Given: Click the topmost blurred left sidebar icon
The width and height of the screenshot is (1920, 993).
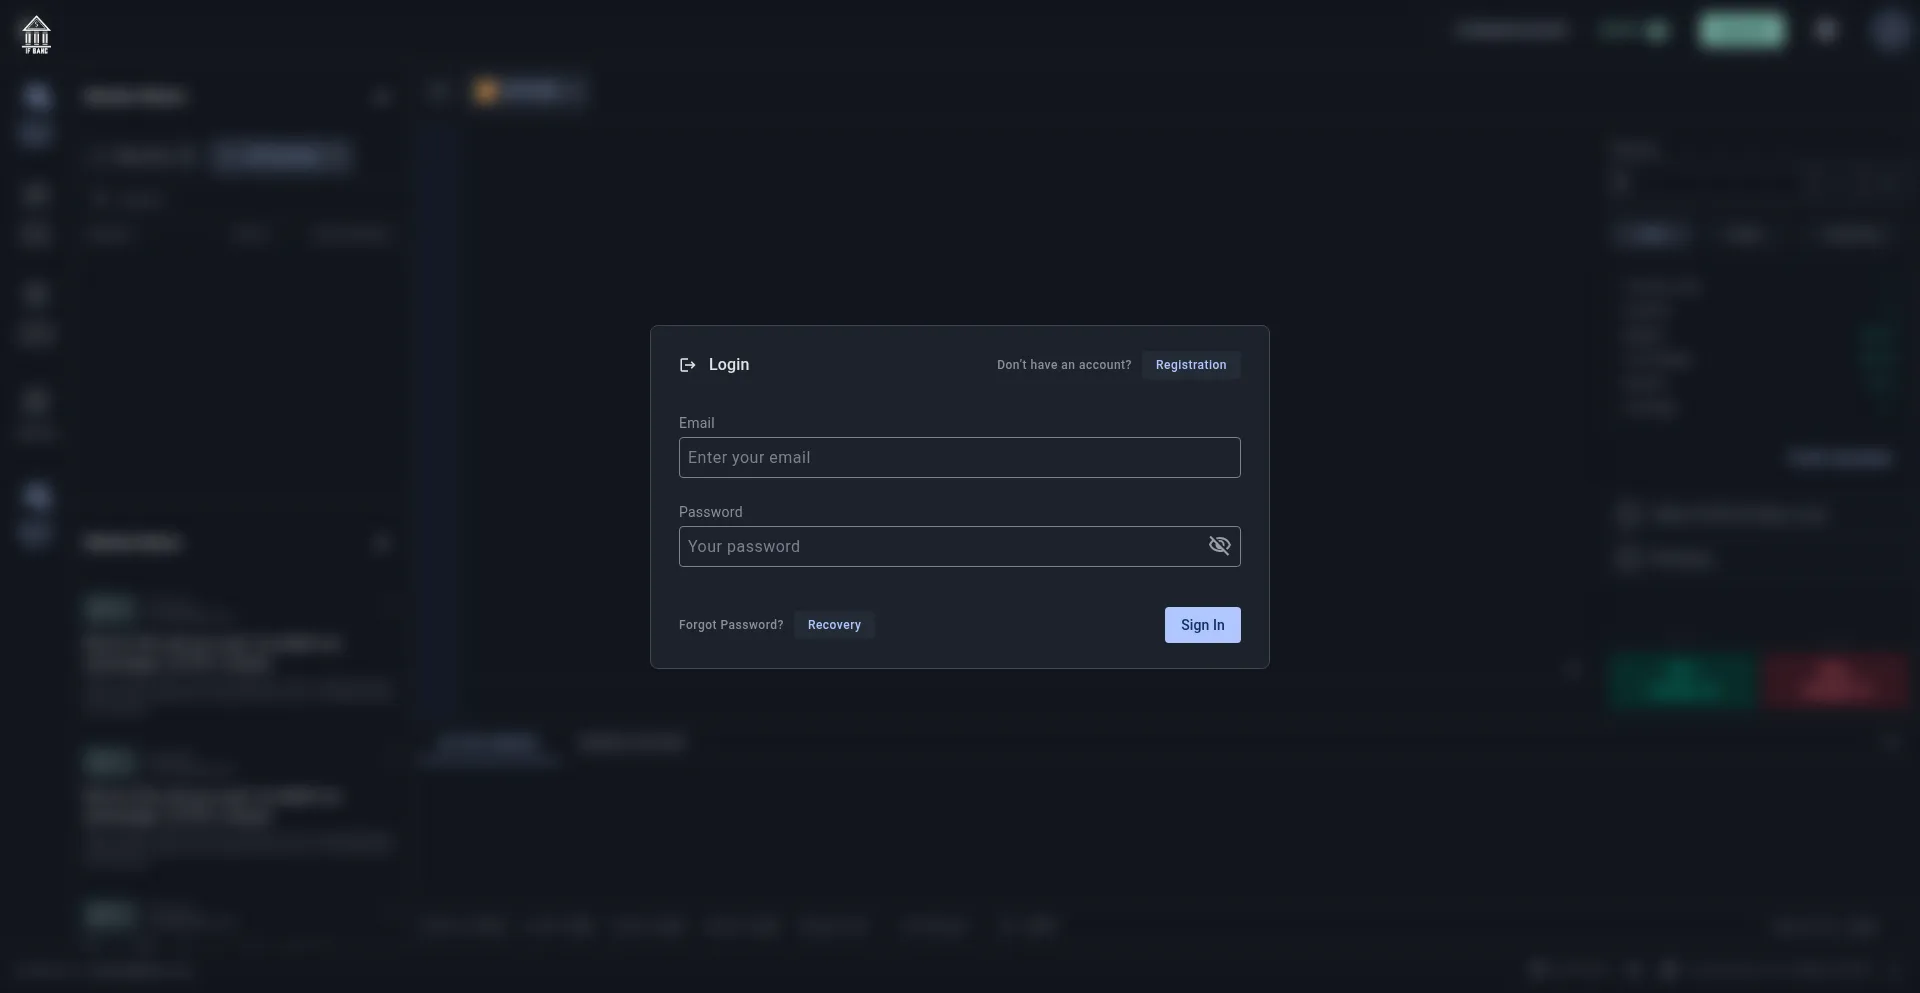Looking at the screenshot, I should (x=37, y=96).
